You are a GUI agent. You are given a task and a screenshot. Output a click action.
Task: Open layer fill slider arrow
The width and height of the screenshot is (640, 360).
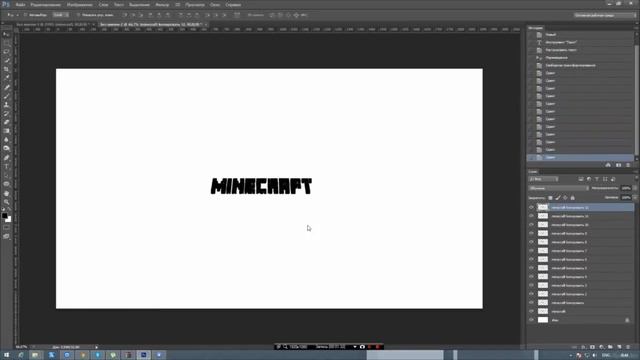[x=634, y=197]
